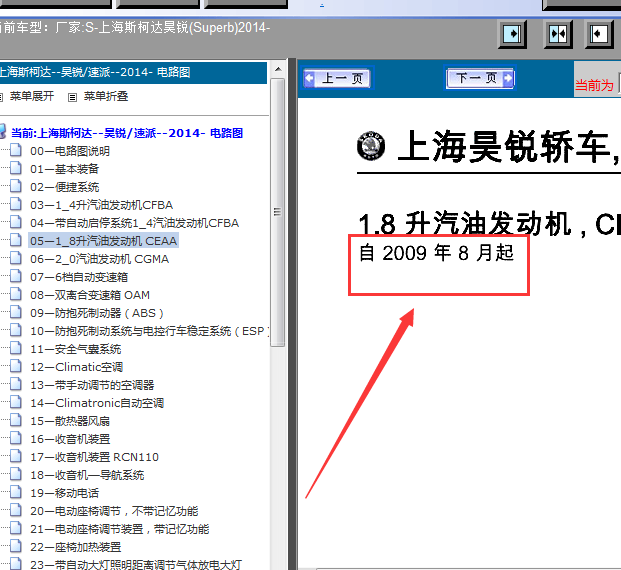Open 04—带自动启停系统1_4汽油发动机CFBA item
The height and width of the screenshot is (570, 621).
click(x=134, y=223)
